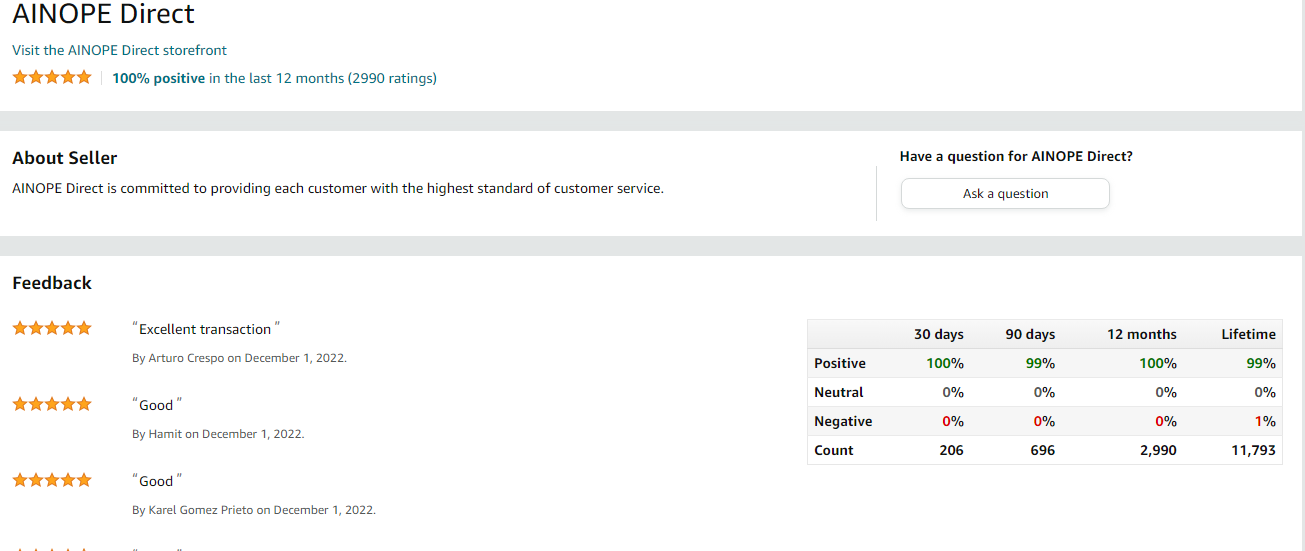Image resolution: width=1305 pixels, height=551 pixels.
Task: Click the 90 days positive 99%
Action: point(1041,363)
